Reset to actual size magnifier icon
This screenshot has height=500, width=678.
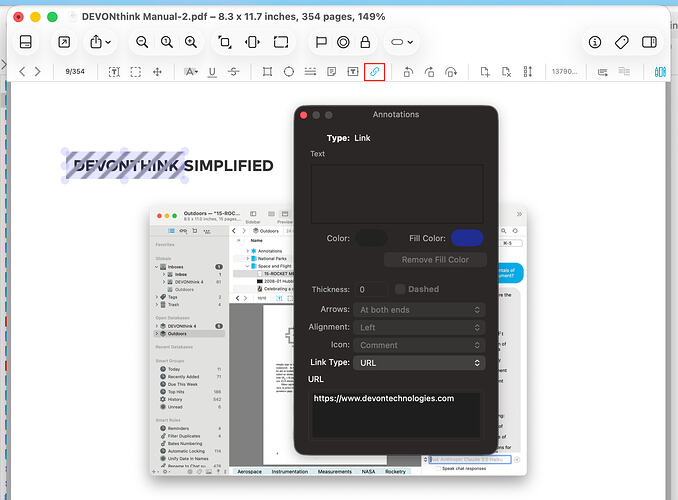166,42
